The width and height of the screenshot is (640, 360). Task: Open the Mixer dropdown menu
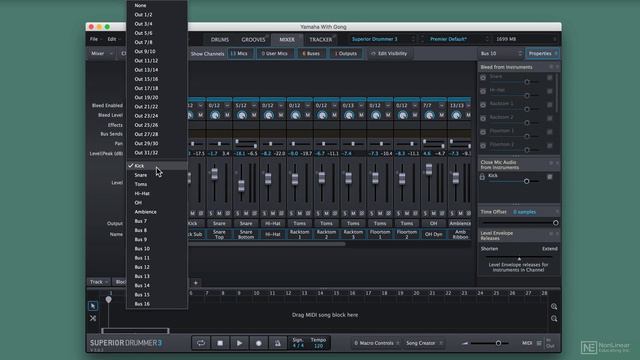pyautogui.click(x=101, y=53)
